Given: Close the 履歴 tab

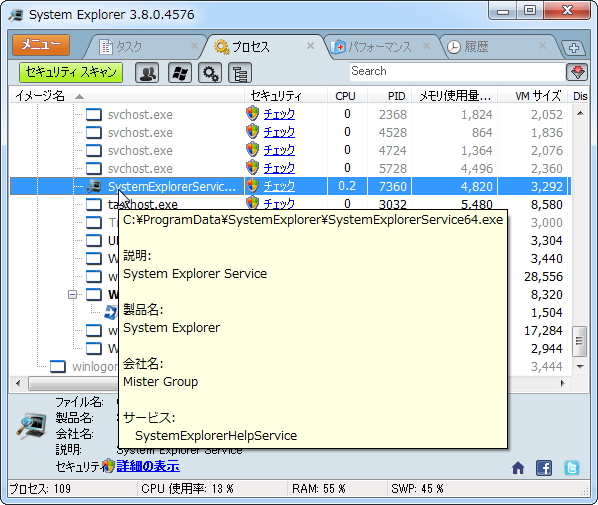Looking at the screenshot, I should 542,46.
